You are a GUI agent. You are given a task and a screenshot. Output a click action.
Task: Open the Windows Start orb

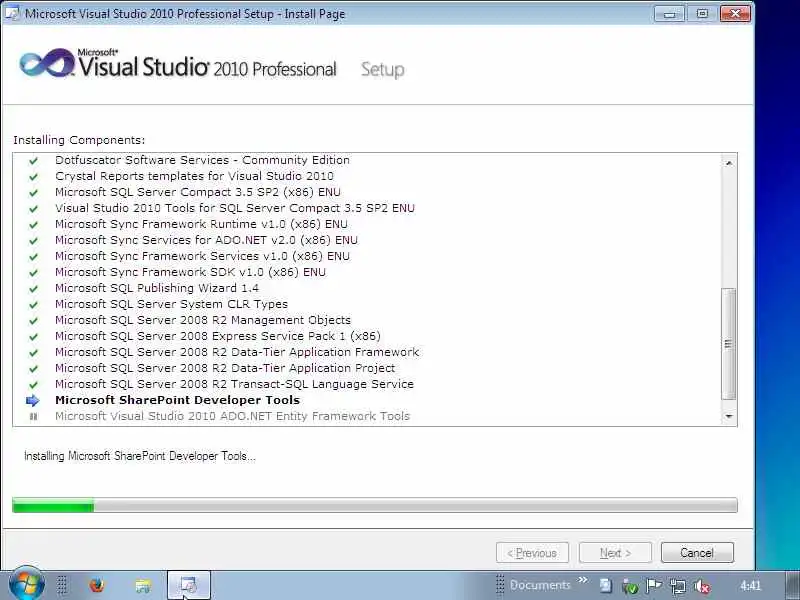[26, 584]
